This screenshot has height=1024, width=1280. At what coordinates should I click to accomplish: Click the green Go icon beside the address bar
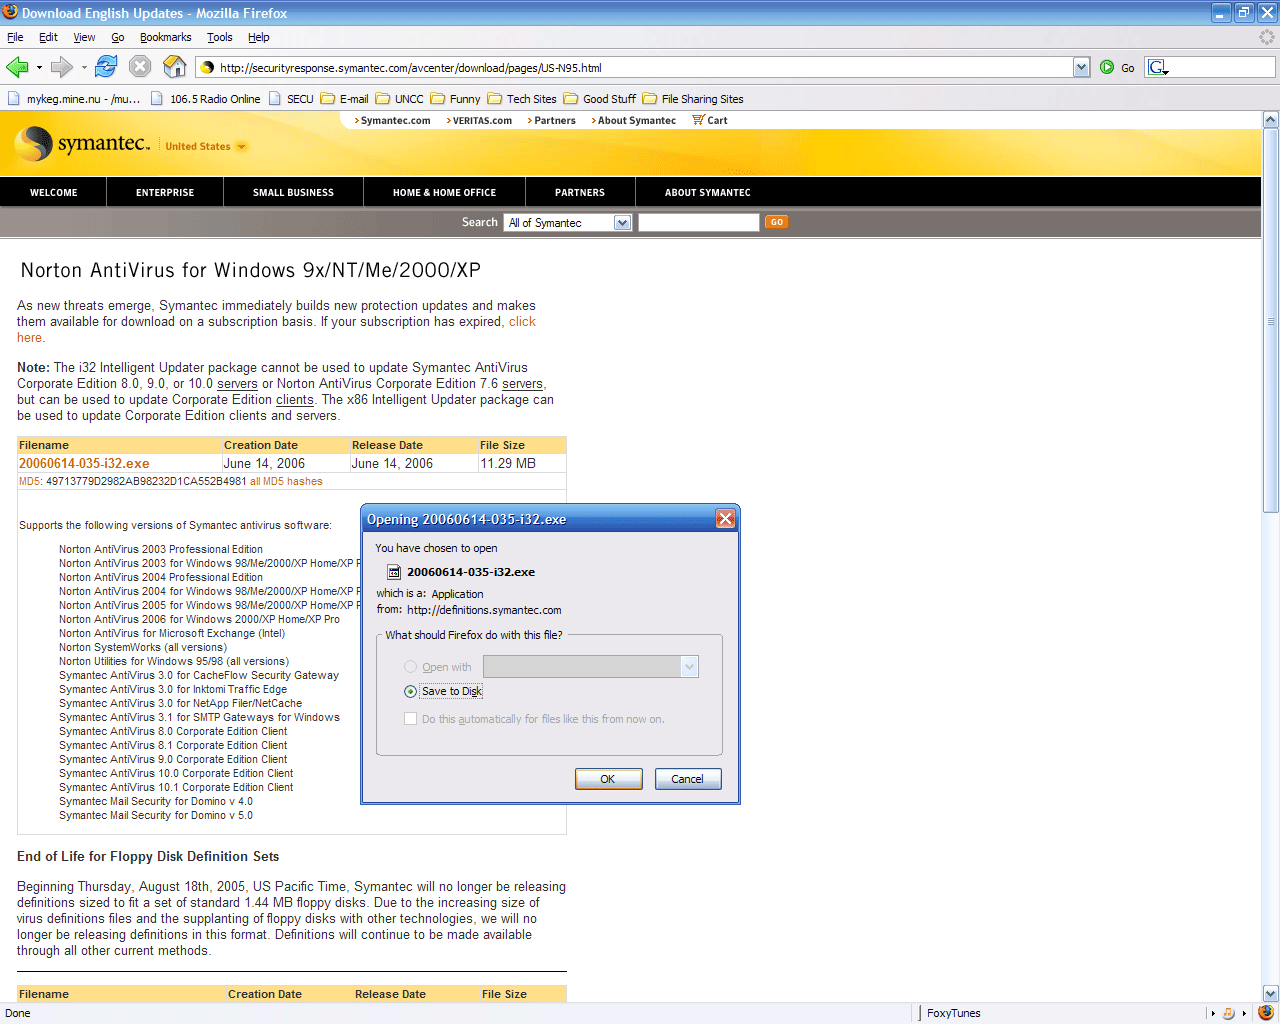point(1107,67)
